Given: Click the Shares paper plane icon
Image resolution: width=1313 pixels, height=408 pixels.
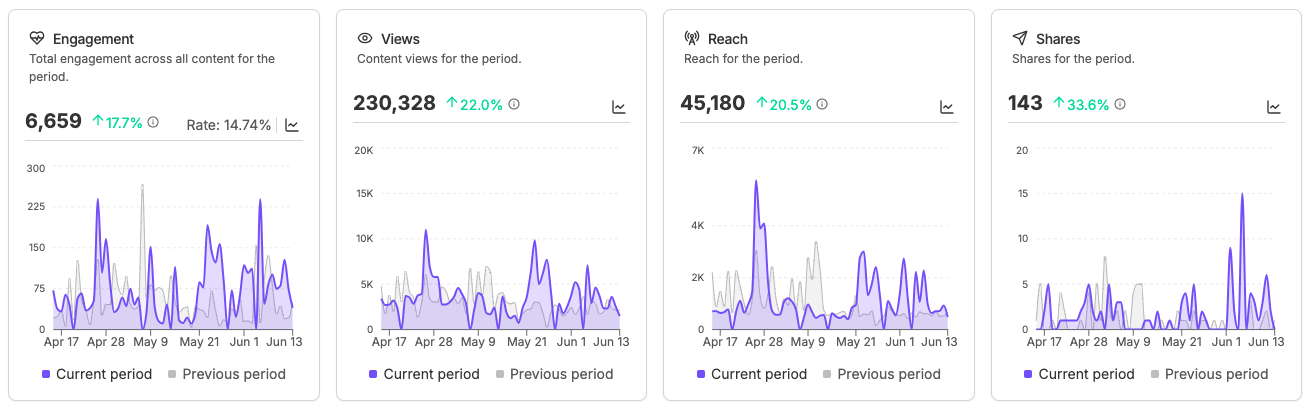Looking at the screenshot, I should pos(1020,39).
